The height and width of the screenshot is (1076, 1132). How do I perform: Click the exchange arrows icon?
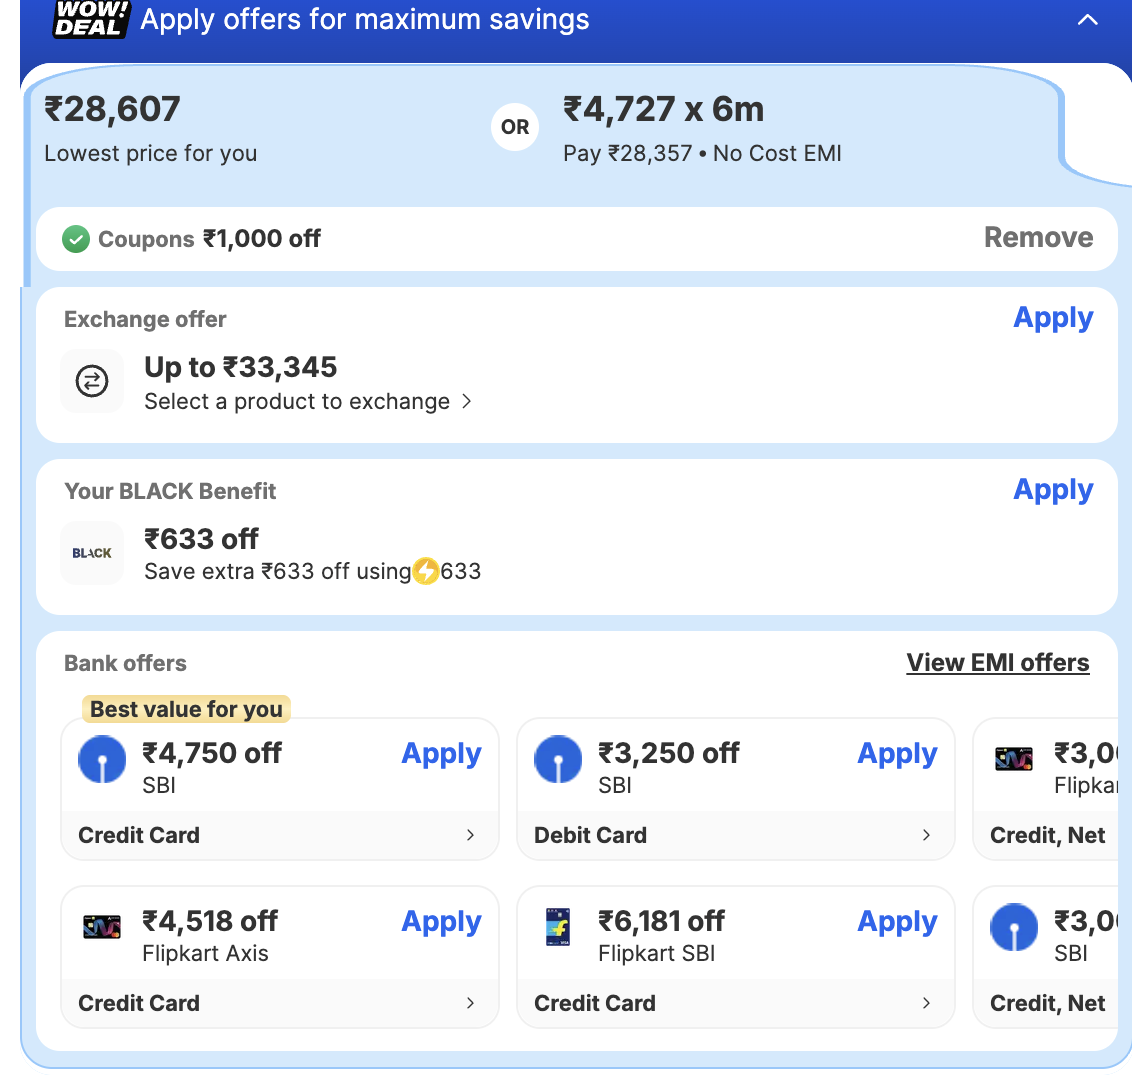click(x=92, y=381)
